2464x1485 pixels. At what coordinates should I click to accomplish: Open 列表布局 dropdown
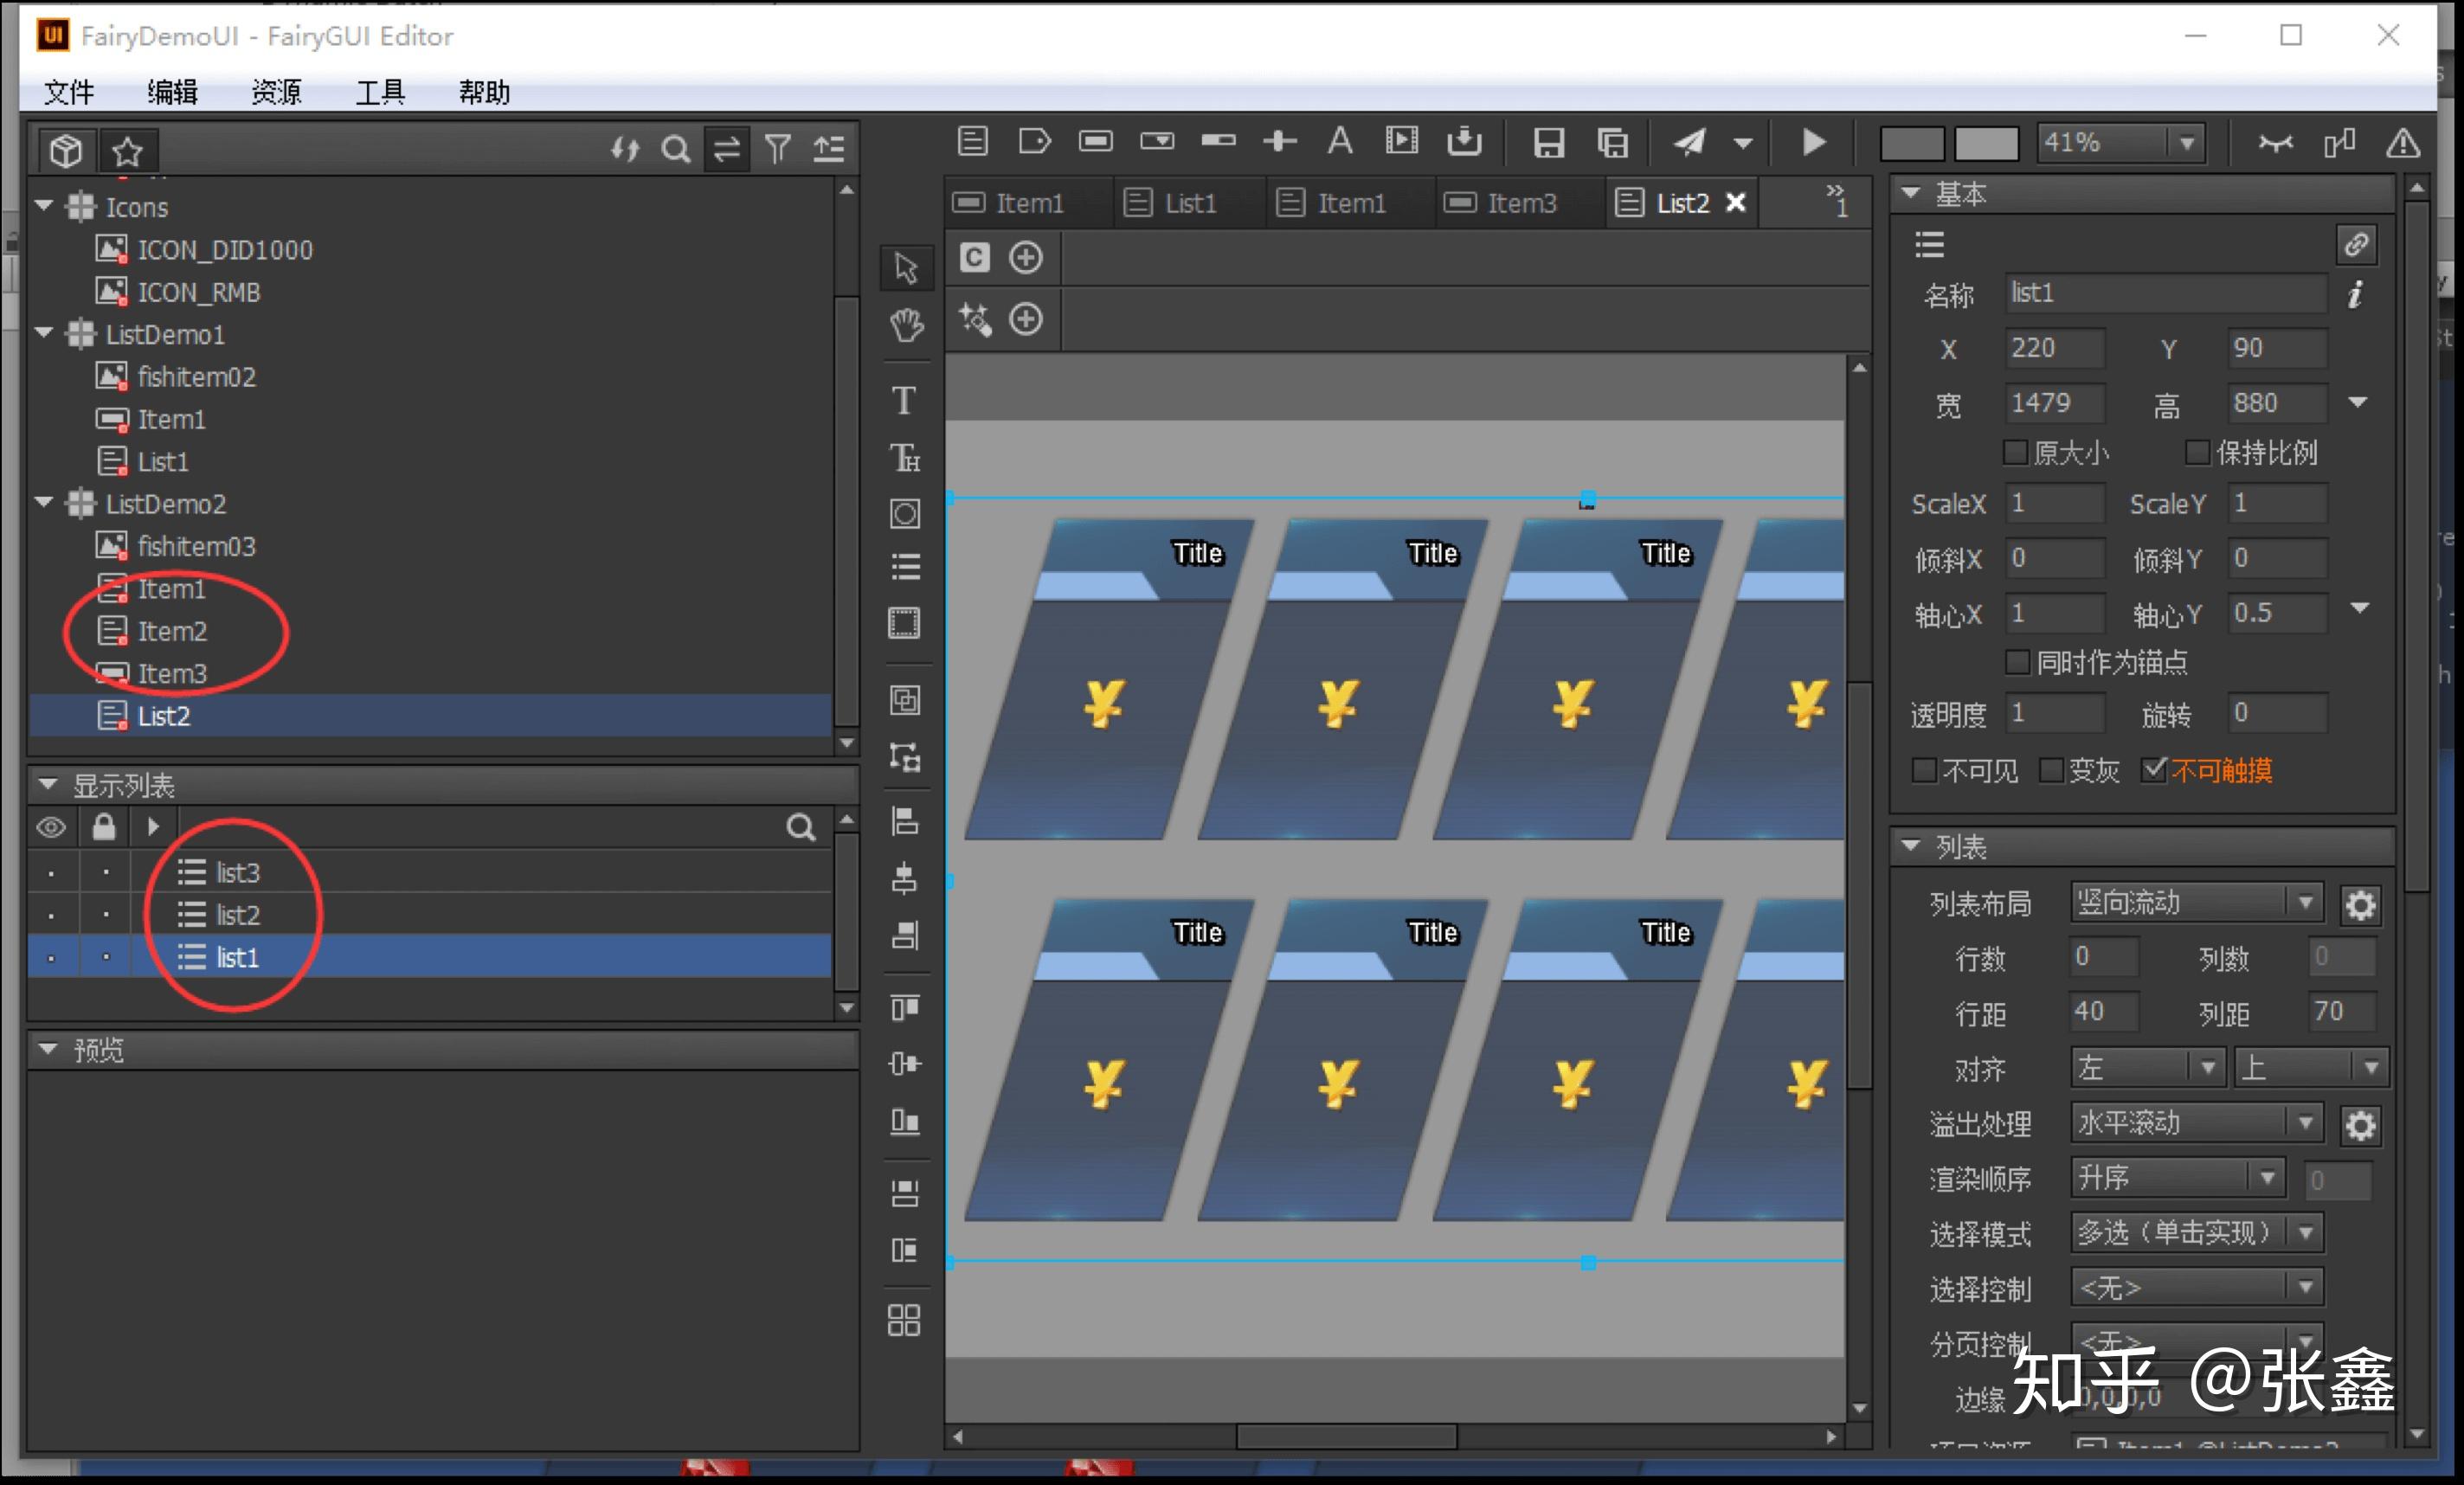(x=2195, y=902)
